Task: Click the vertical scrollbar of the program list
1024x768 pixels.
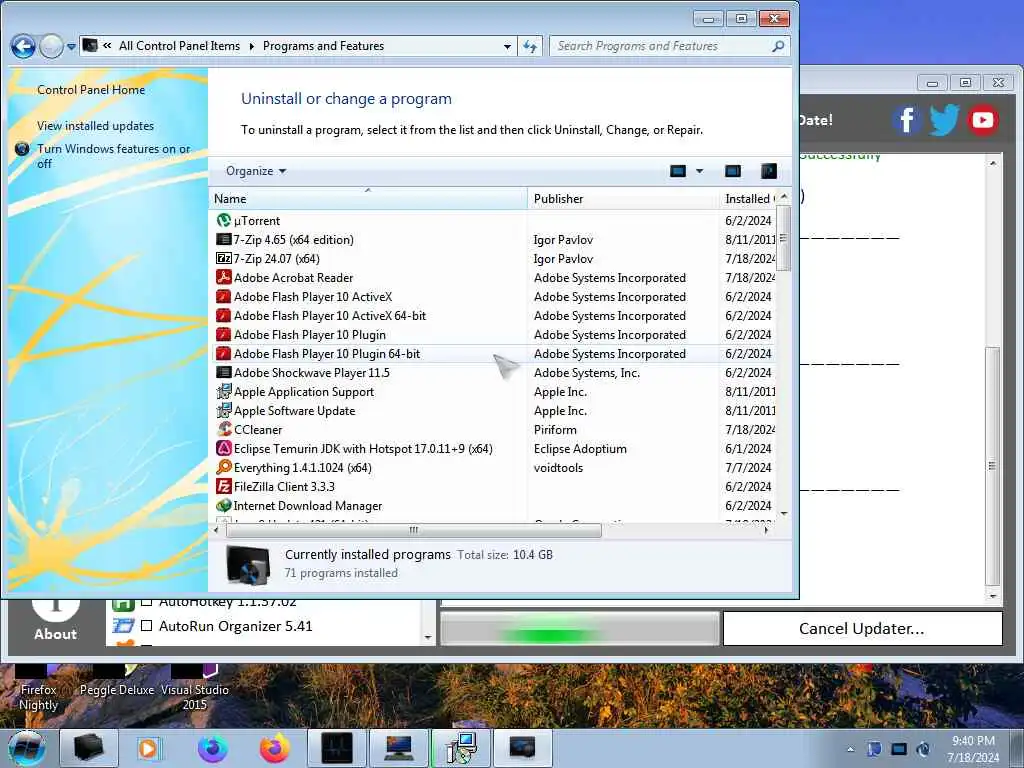Action: (x=784, y=238)
